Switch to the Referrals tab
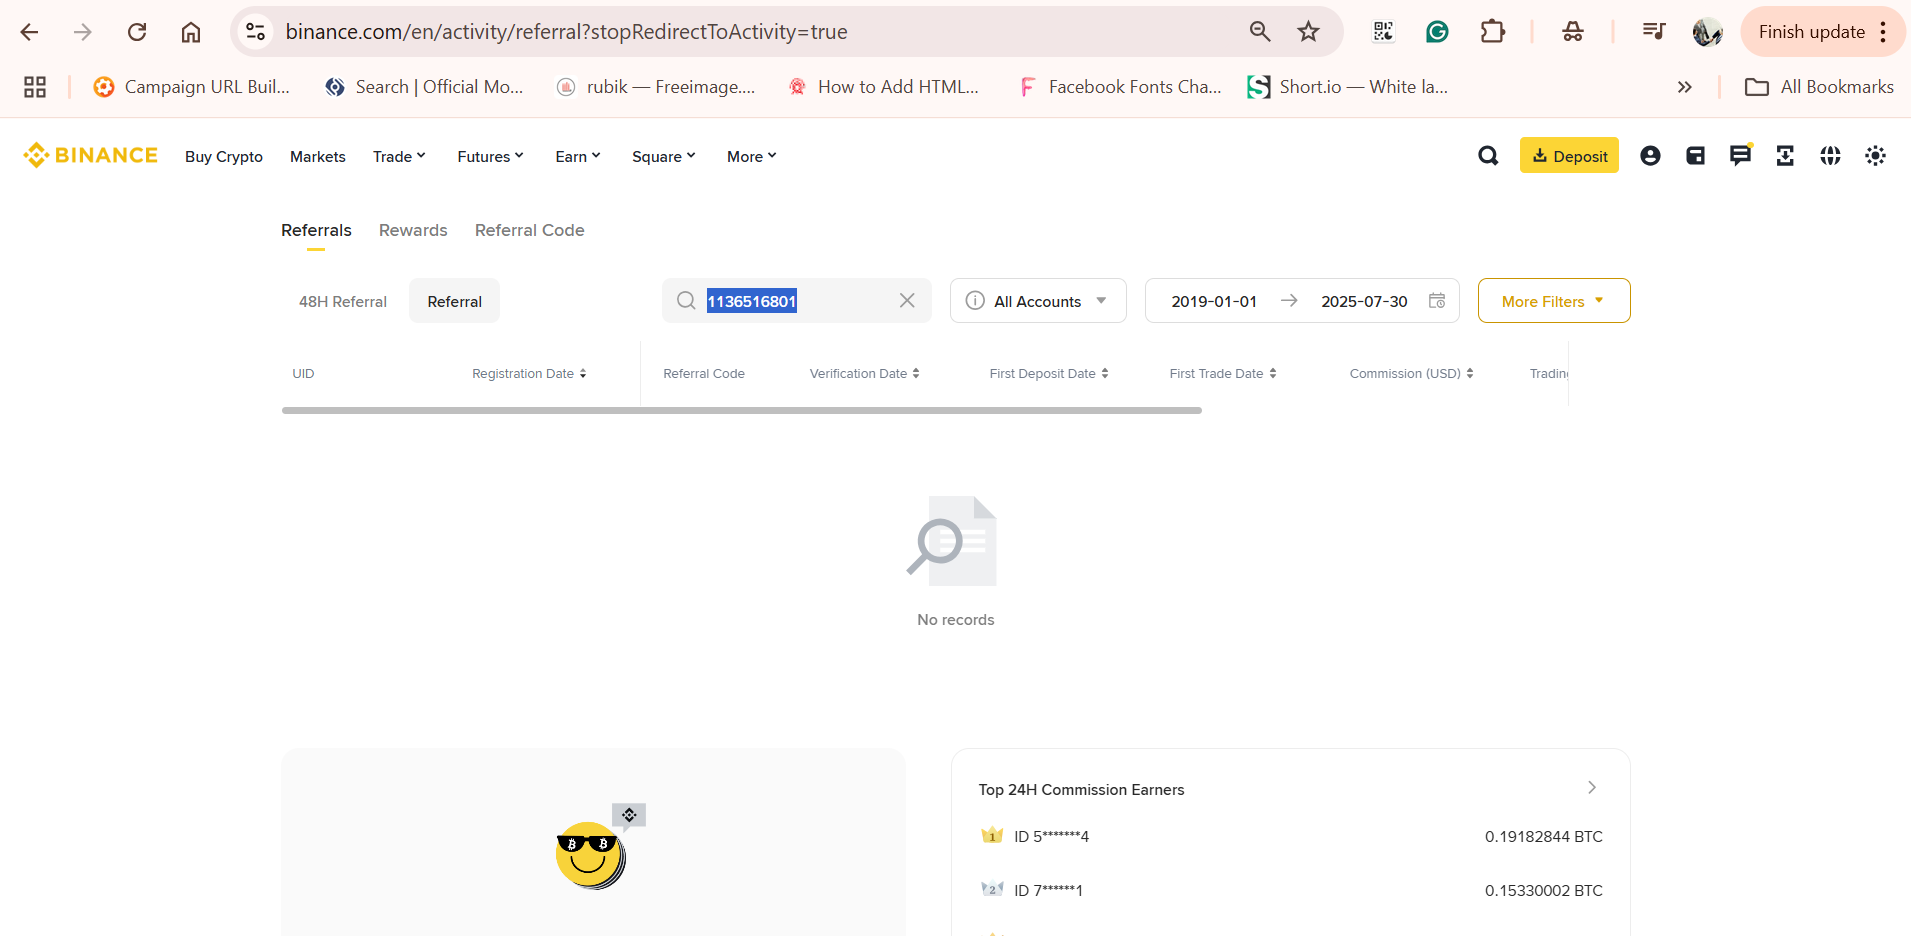The height and width of the screenshot is (936, 1911). coord(316,230)
